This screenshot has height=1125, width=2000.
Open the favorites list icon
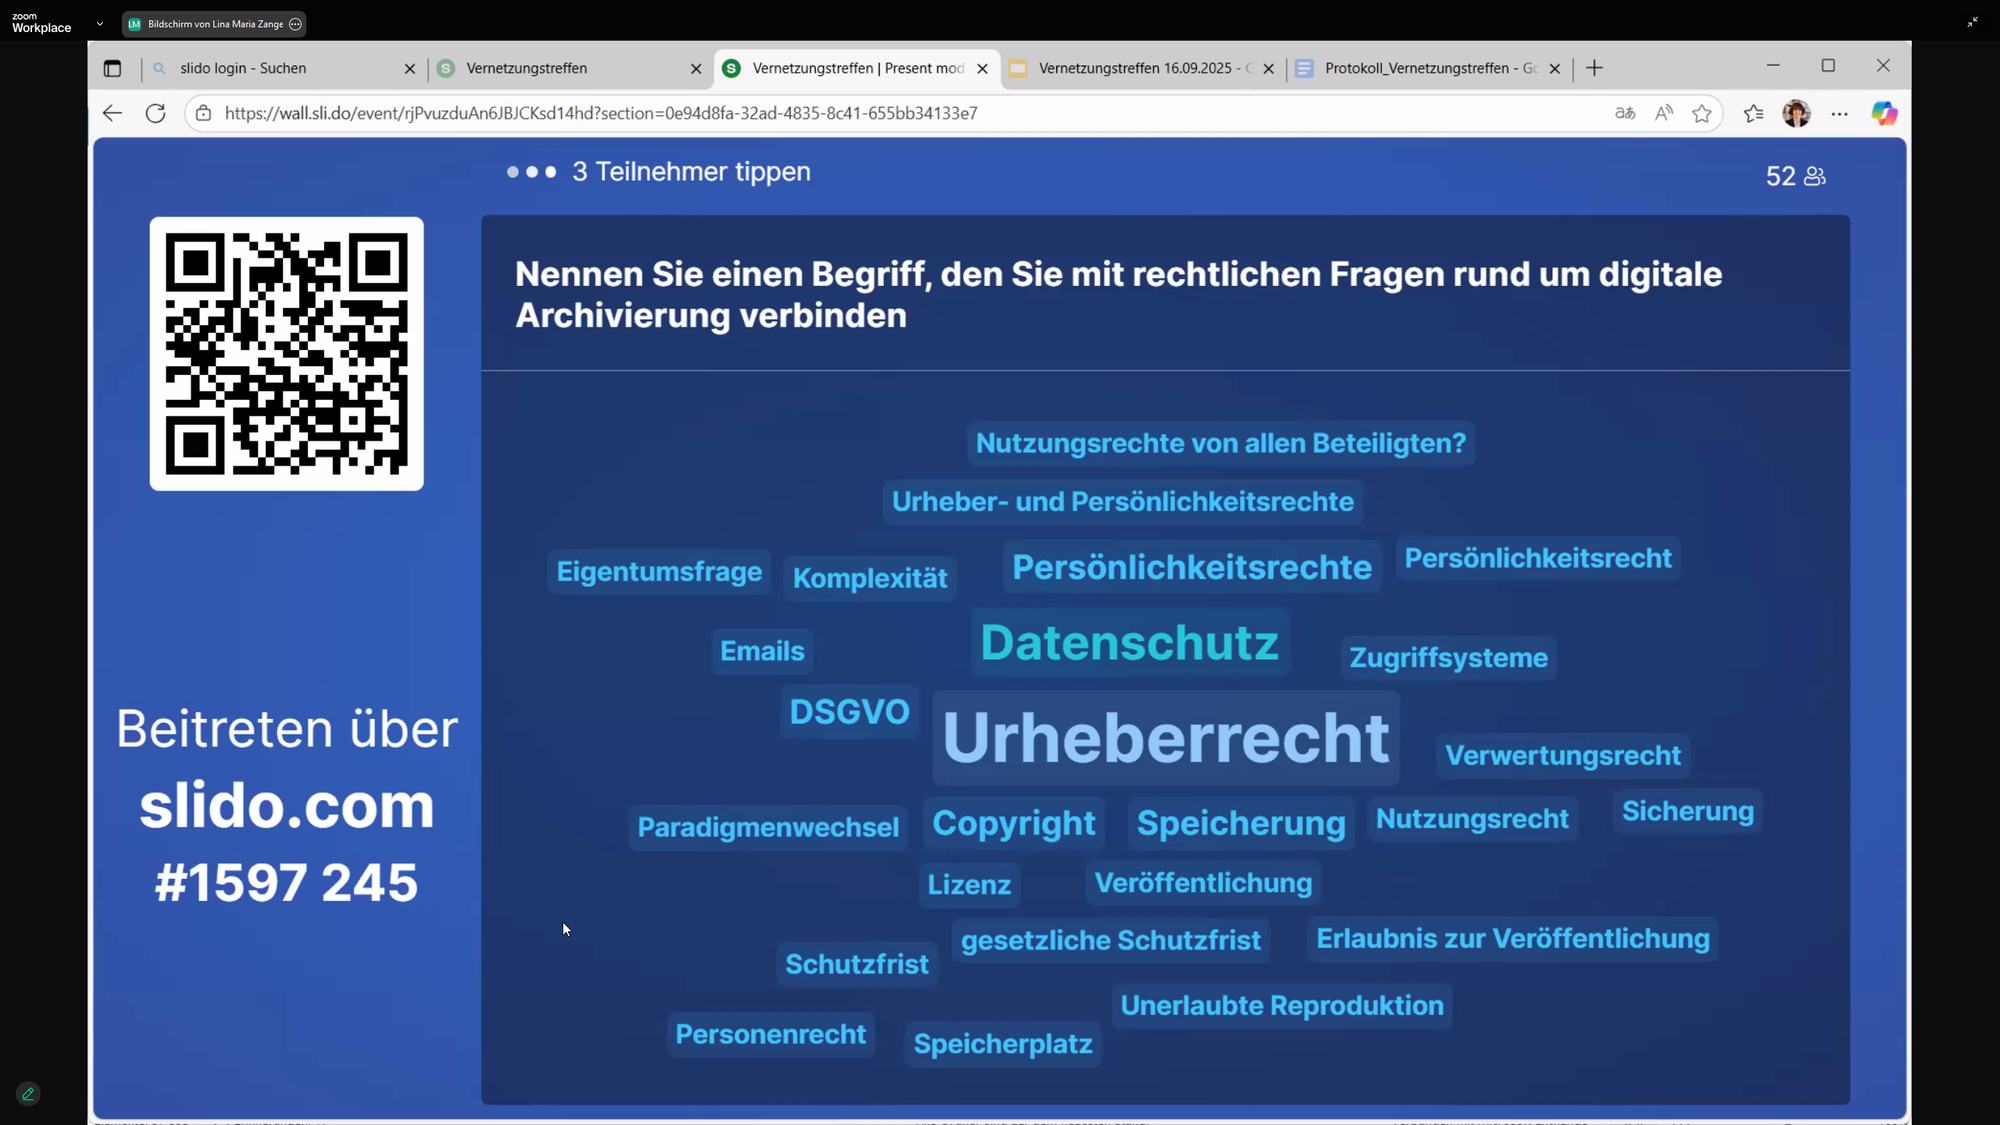click(1753, 113)
